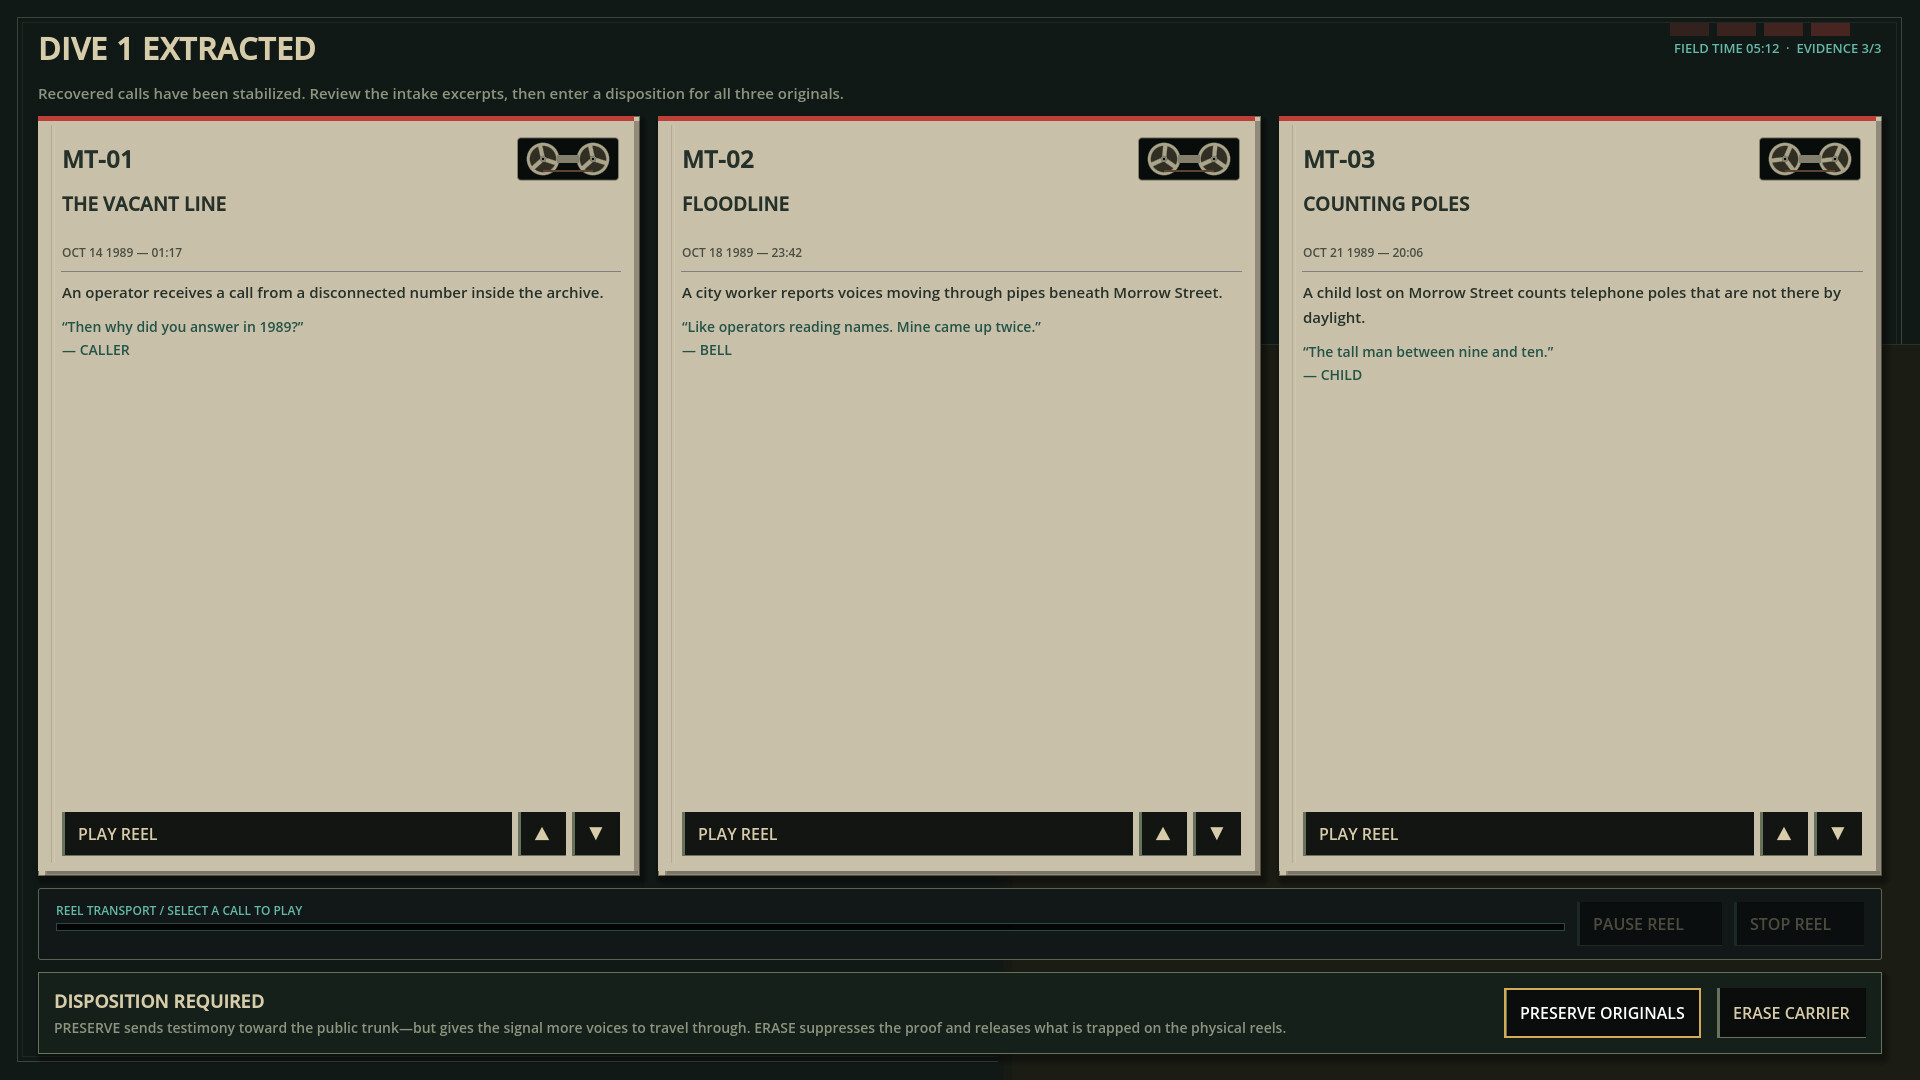Image resolution: width=1920 pixels, height=1080 pixels.
Task: Click the up arrow on MT-02 card
Action: pos(1163,834)
